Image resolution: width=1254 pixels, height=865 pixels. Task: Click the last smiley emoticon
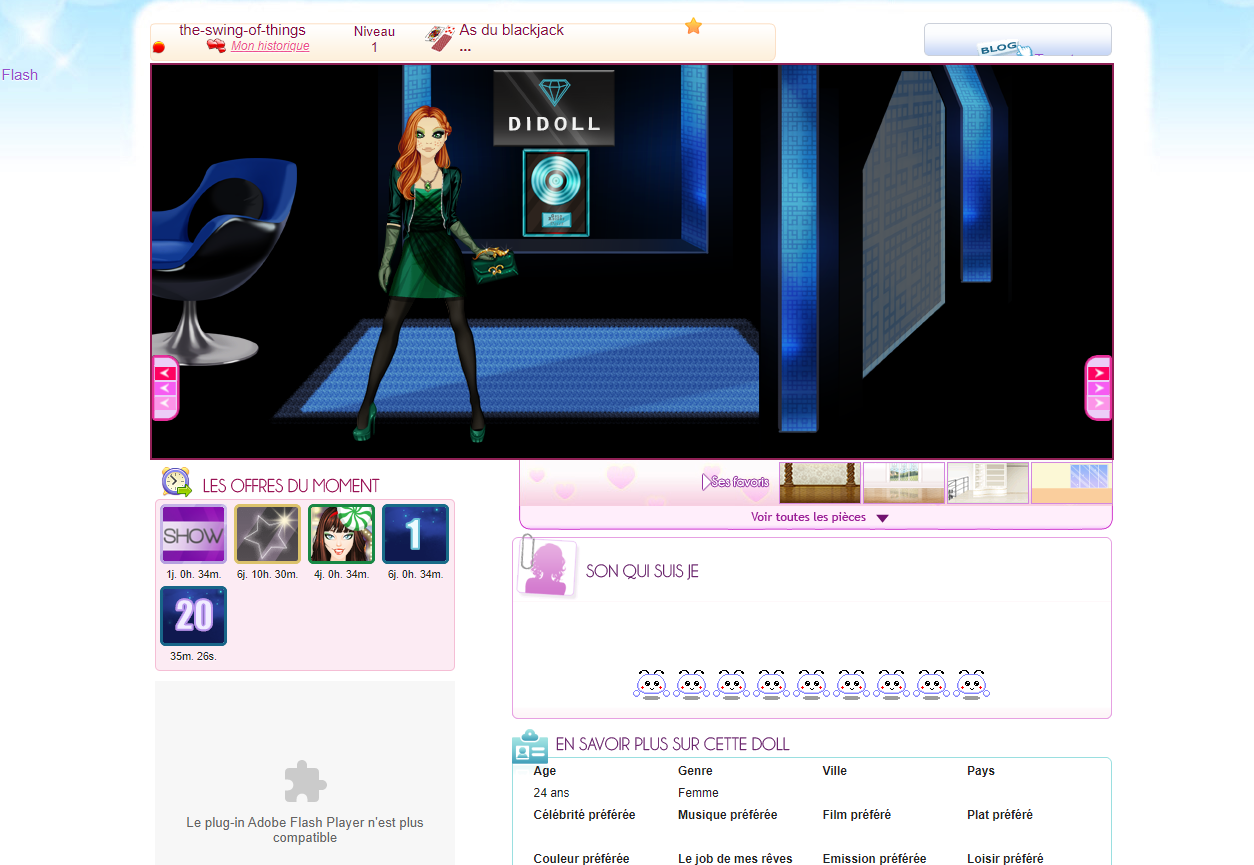971,684
